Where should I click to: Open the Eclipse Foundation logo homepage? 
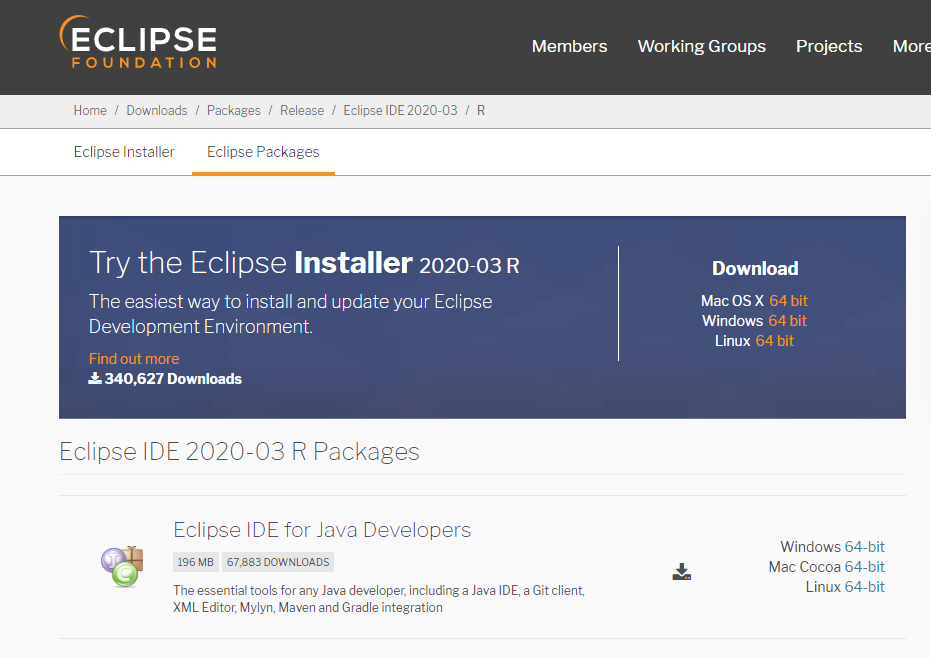[138, 42]
